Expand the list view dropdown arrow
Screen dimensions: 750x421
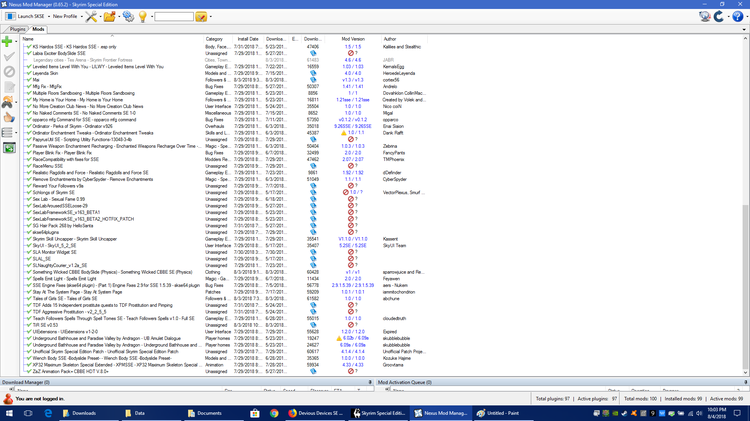click(16, 133)
